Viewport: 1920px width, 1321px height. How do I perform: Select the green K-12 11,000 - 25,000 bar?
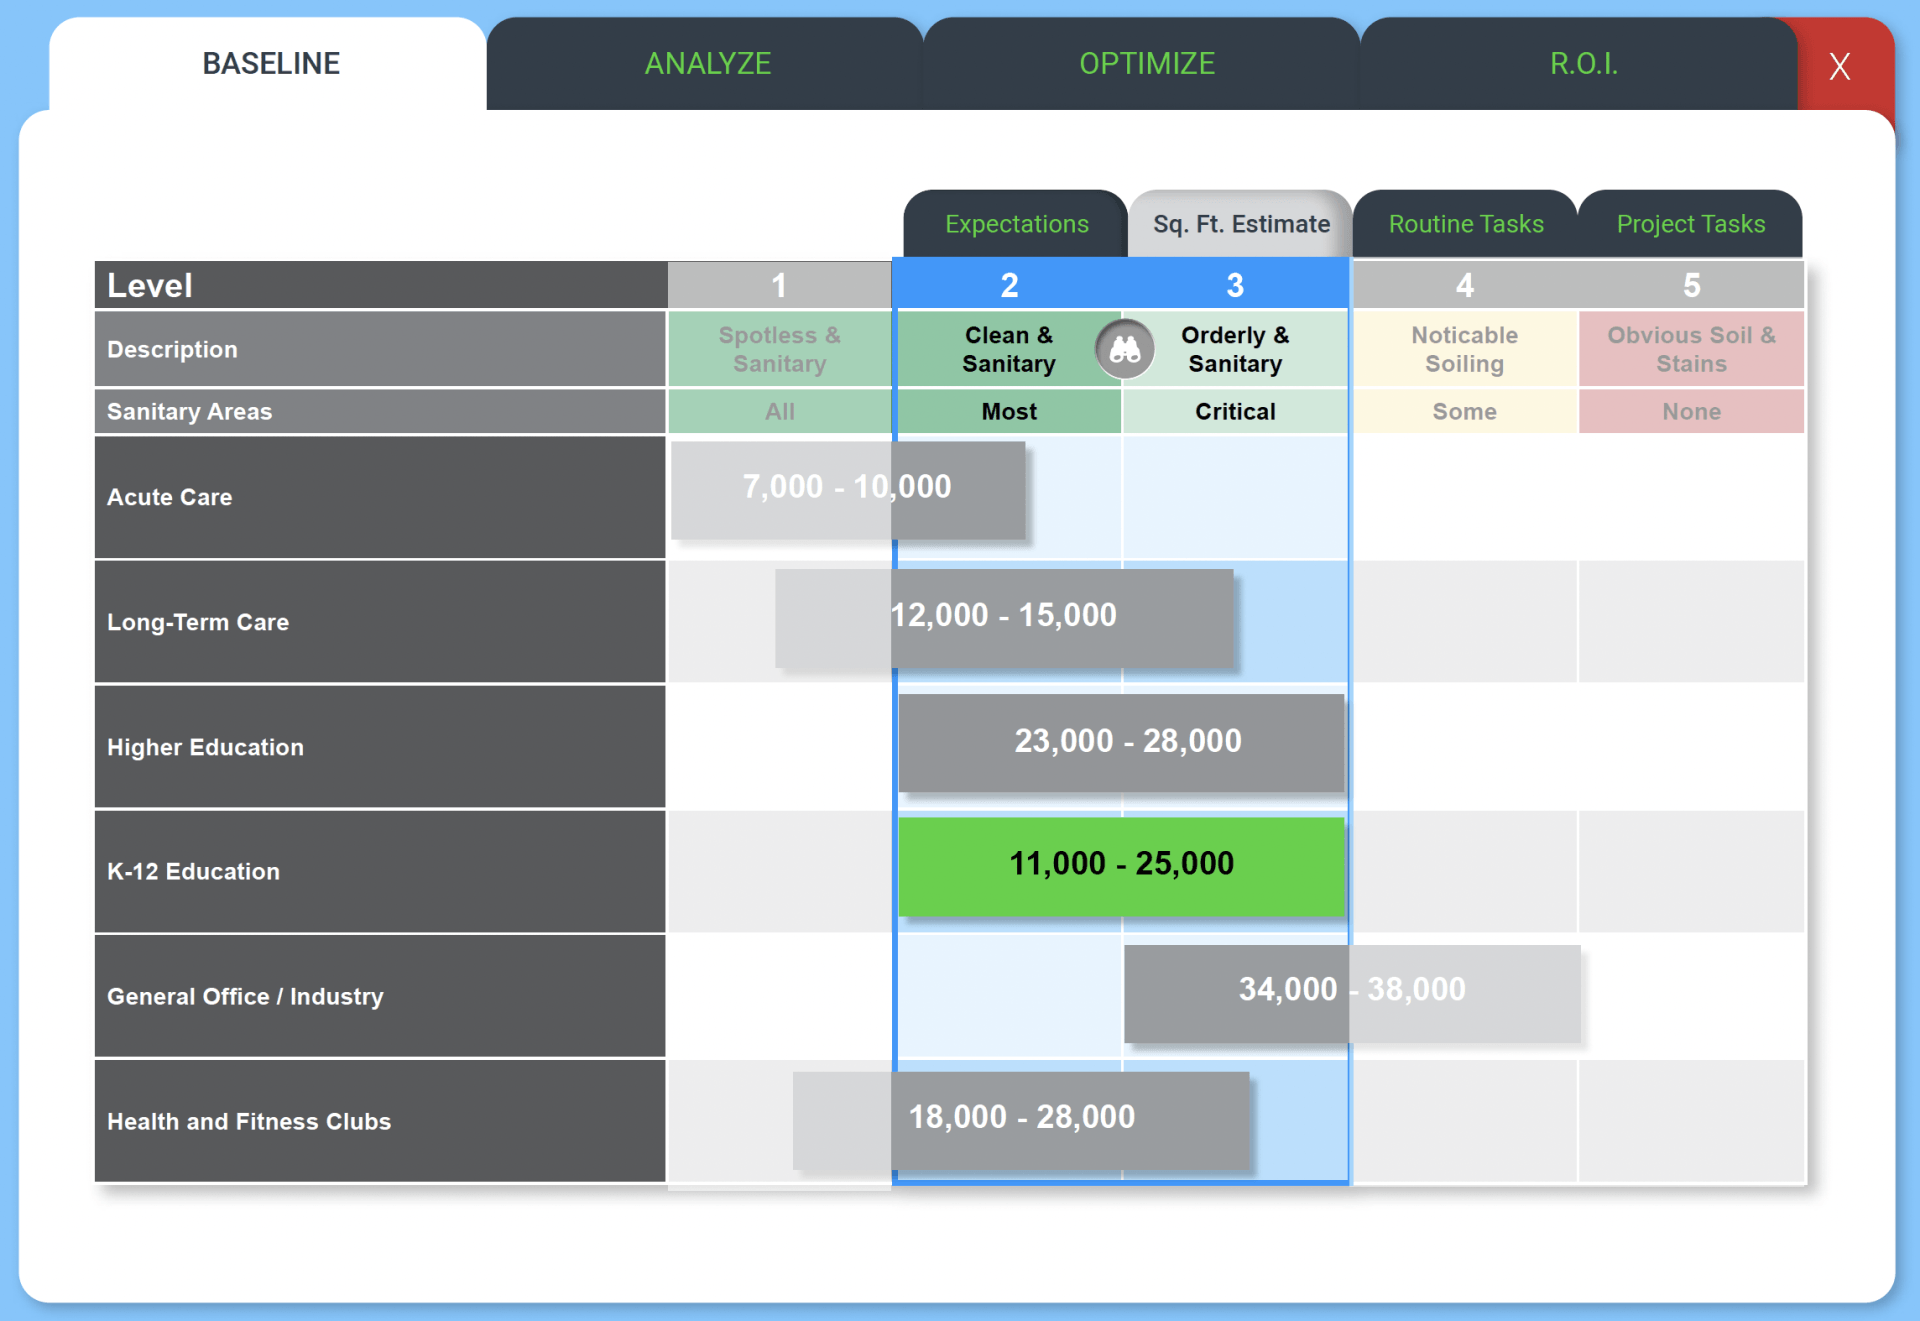point(1121,866)
